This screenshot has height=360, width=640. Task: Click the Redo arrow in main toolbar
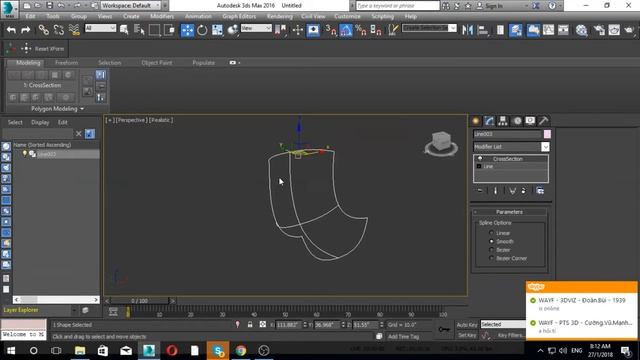tap(25, 30)
